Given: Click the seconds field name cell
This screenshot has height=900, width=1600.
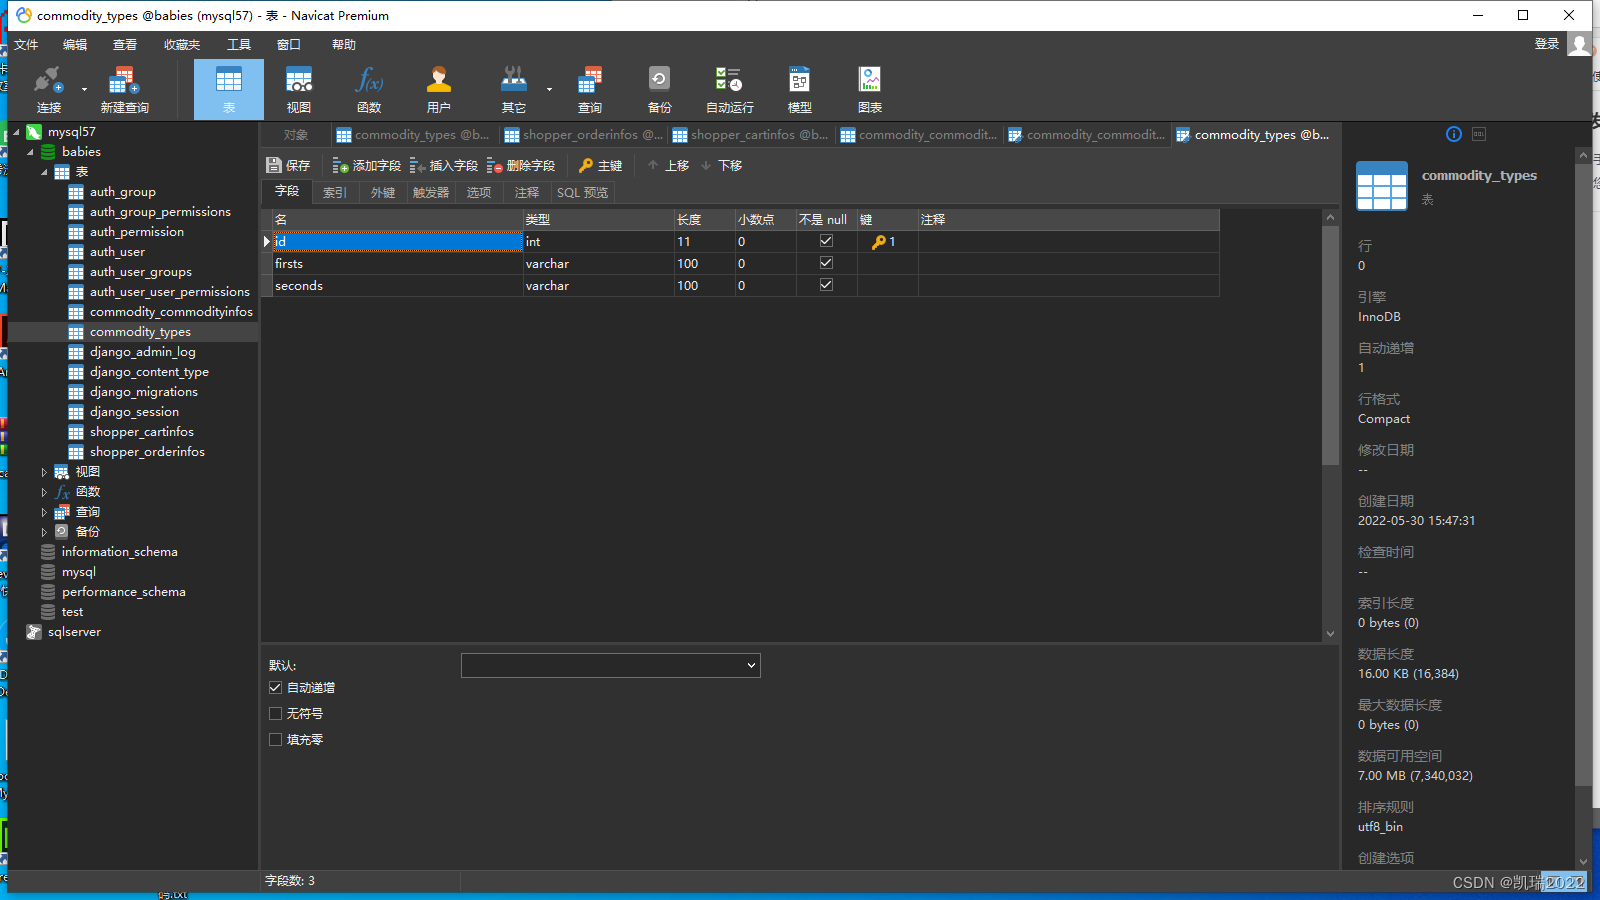Looking at the screenshot, I should [x=398, y=286].
